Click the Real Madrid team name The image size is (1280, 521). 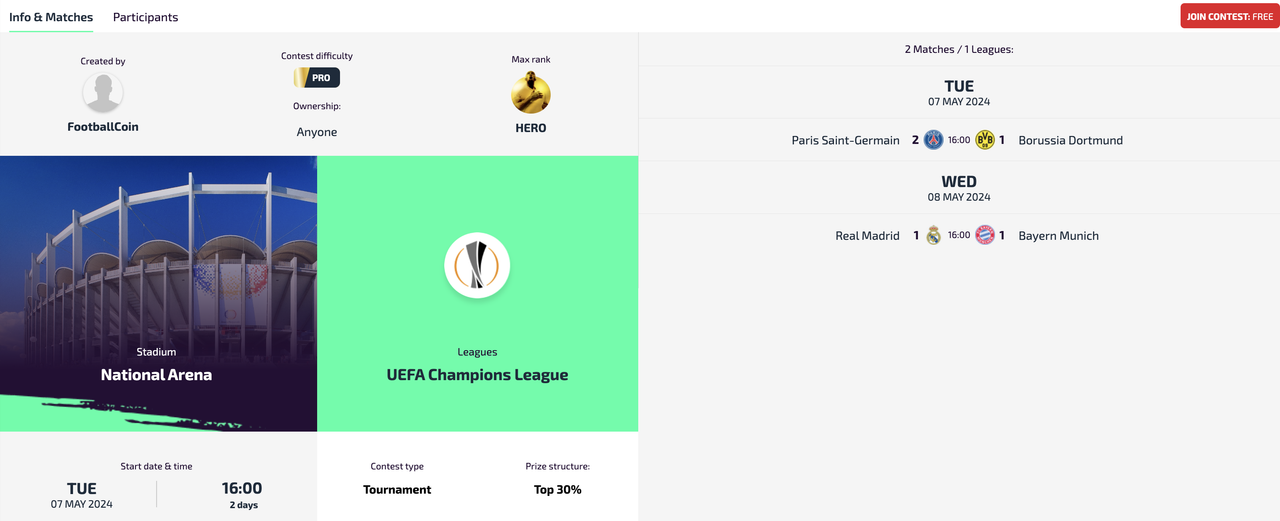(x=867, y=236)
